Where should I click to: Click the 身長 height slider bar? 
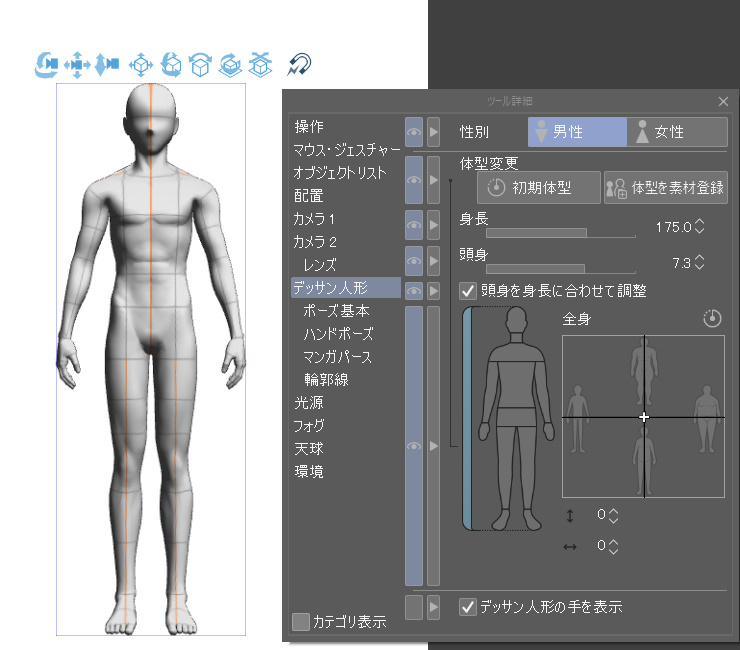[x=560, y=232]
